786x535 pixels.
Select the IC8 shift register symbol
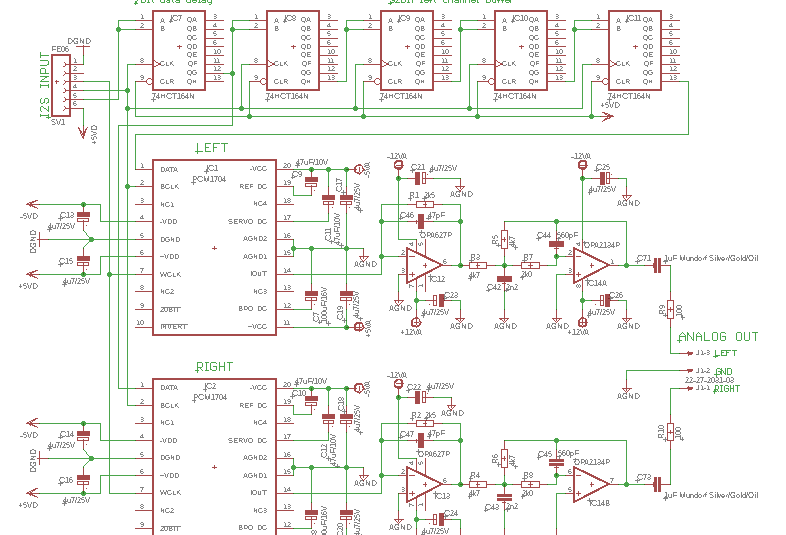tap(293, 50)
